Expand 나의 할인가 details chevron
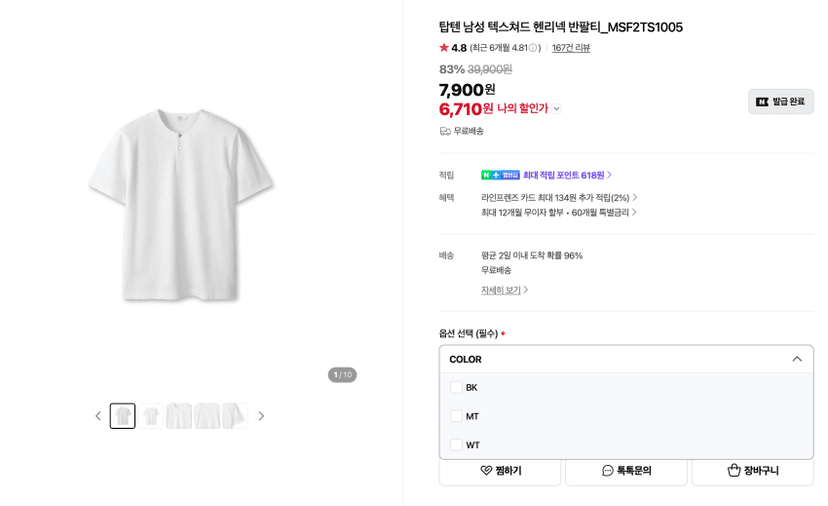This screenshot has width=828, height=506. (556, 109)
